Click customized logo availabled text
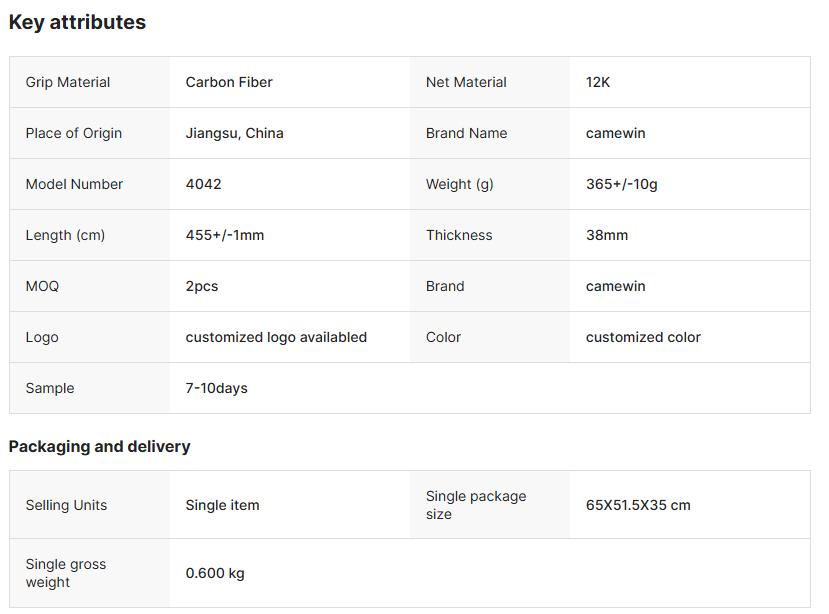This screenshot has width=829, height=614. click(276, 337)
